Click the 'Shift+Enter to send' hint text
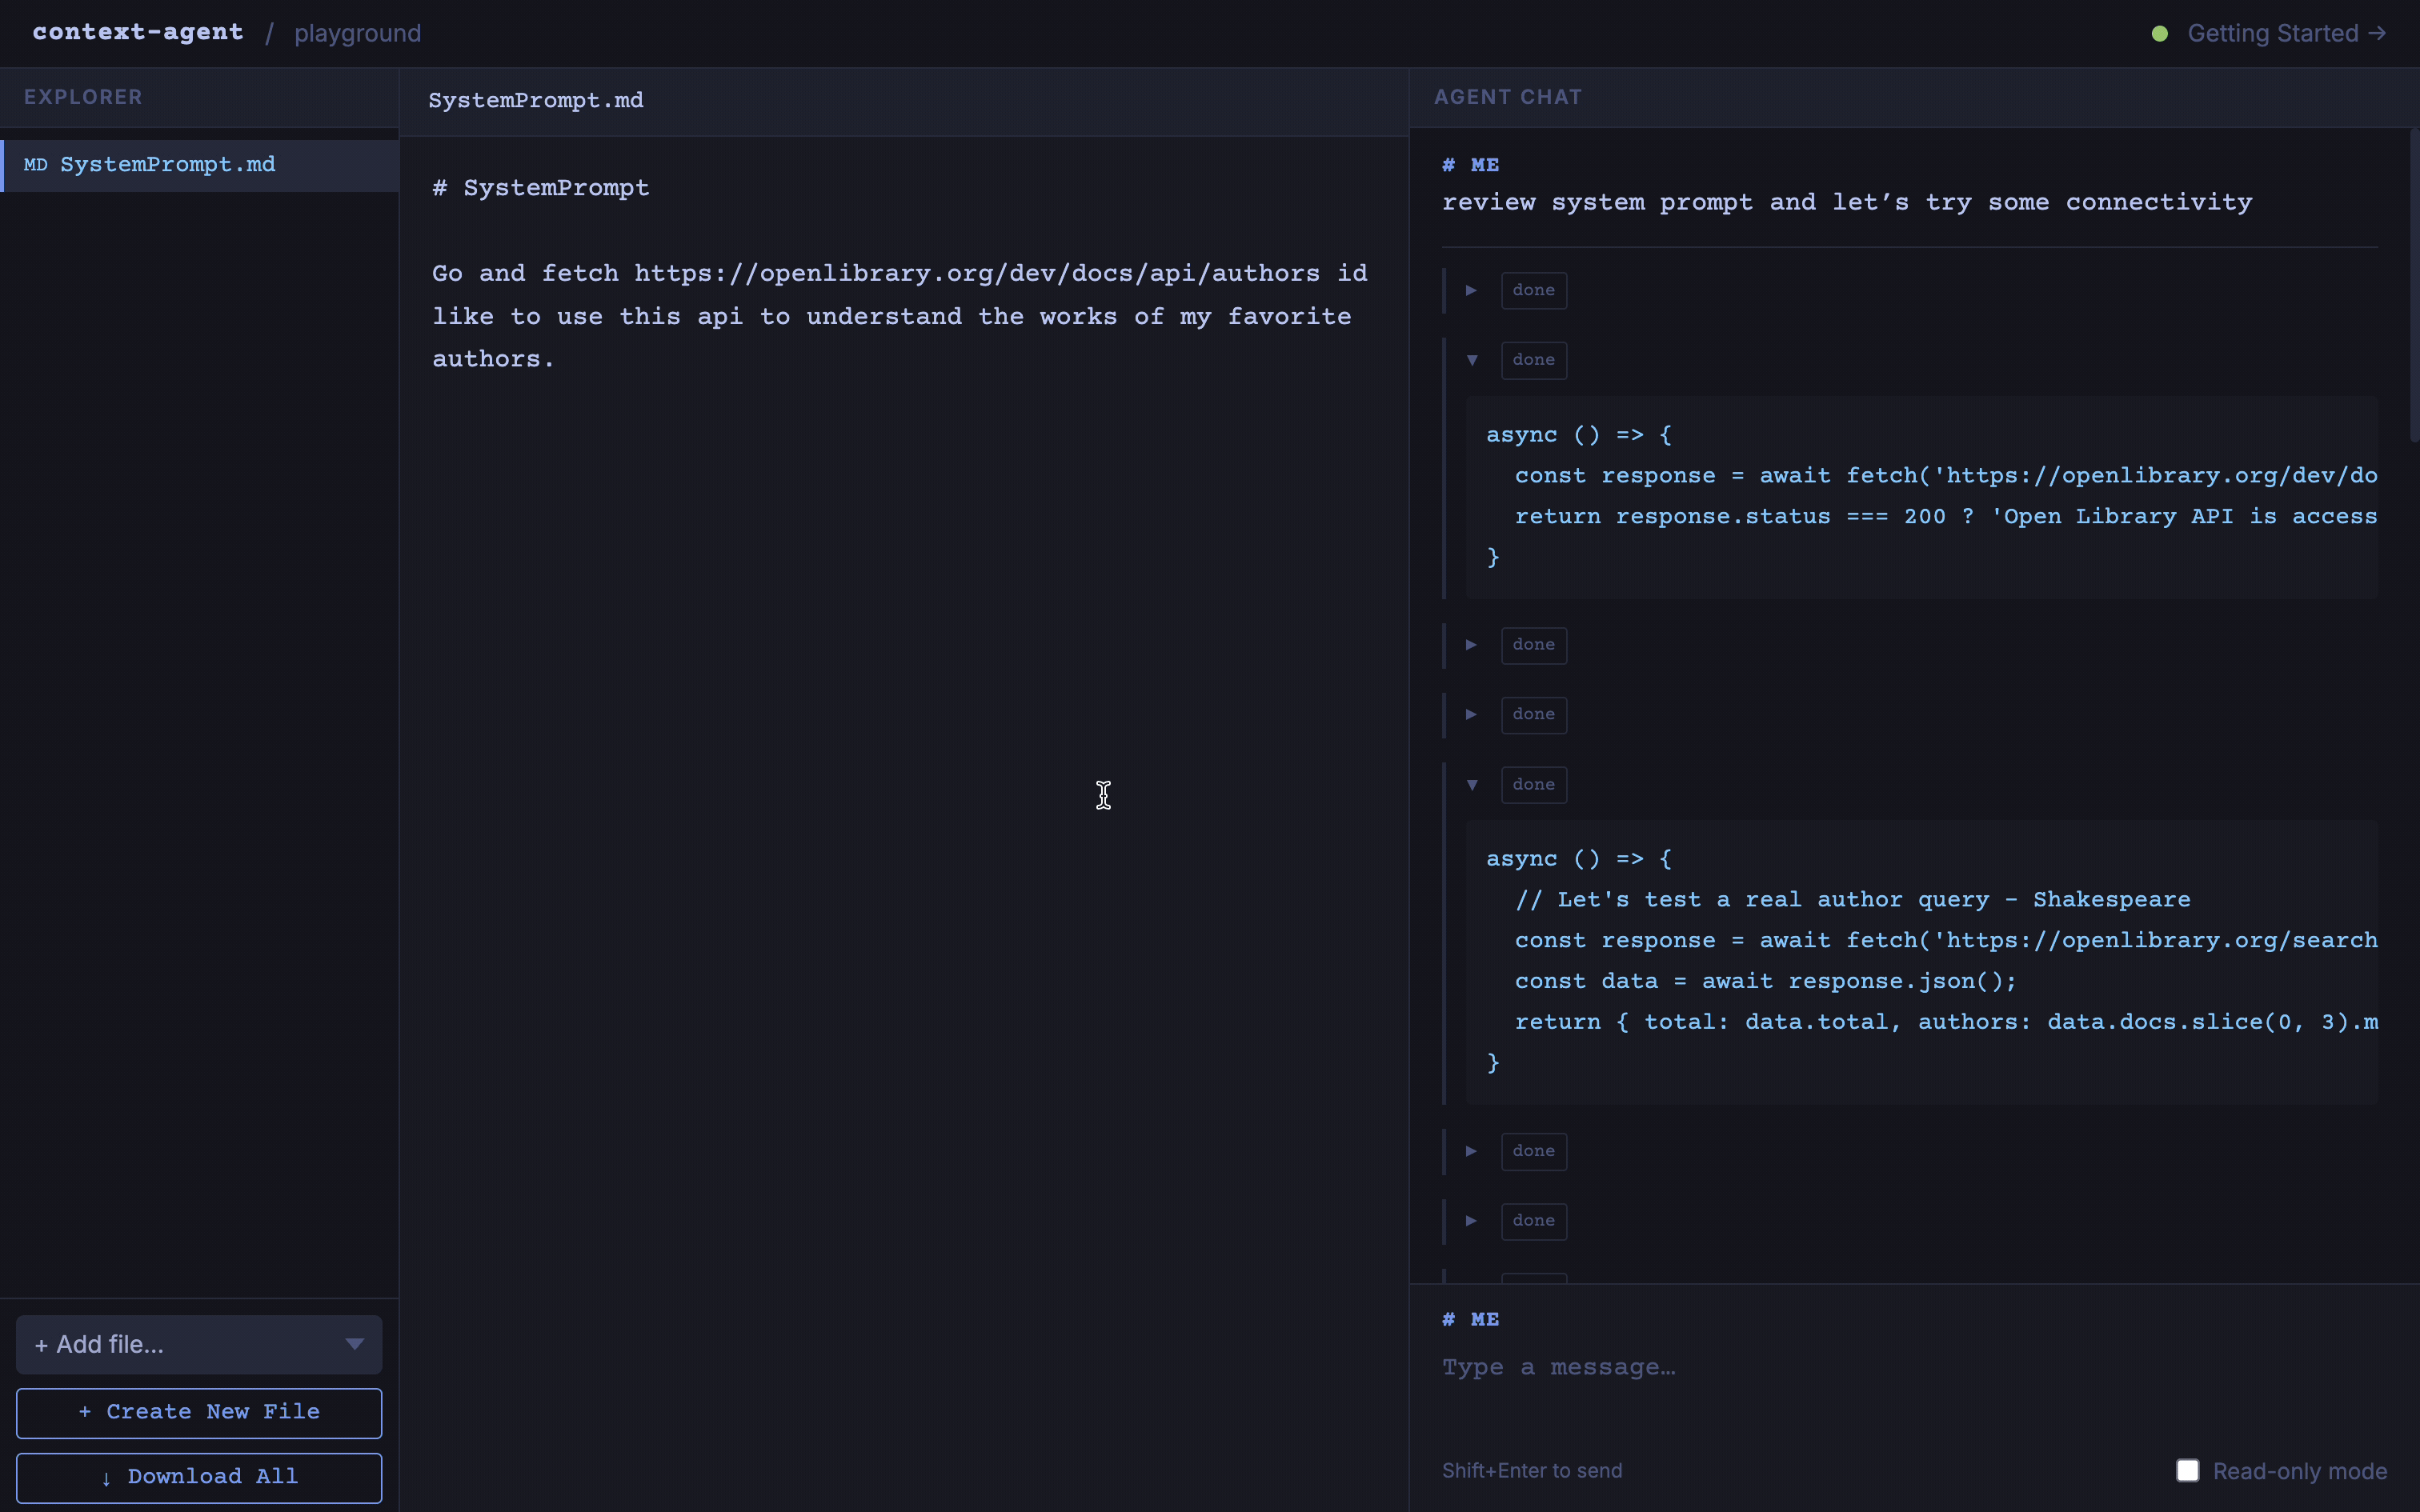 (1532, 1470)
